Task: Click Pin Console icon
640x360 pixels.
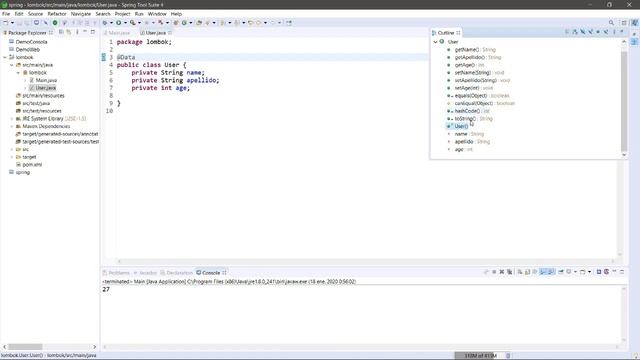Action: (x=561, y=272)
